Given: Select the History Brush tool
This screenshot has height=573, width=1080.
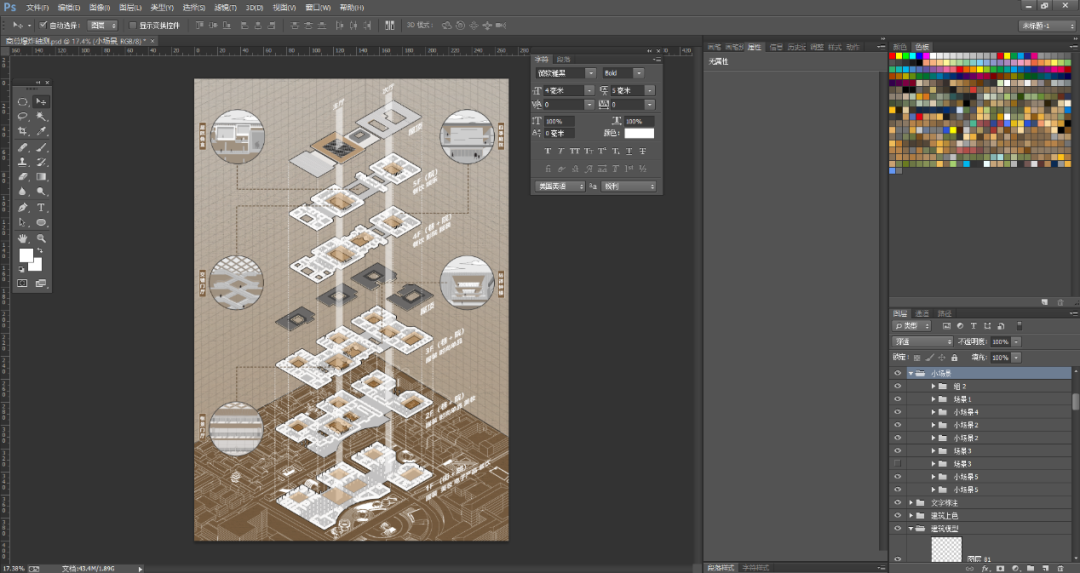Looking at the screenshot, I should point(41,163).
